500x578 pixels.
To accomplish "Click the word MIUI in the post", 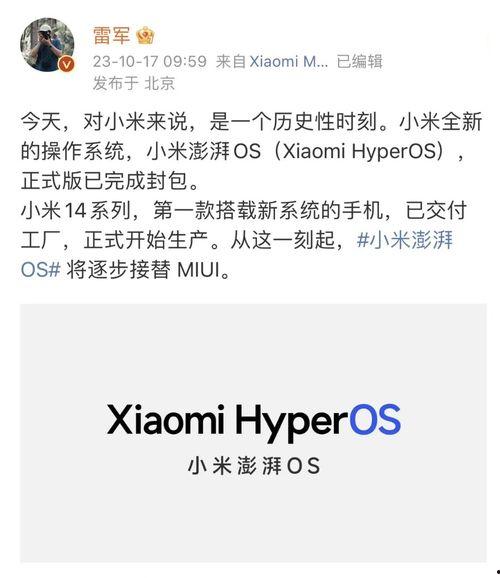I will click(198, 270).
